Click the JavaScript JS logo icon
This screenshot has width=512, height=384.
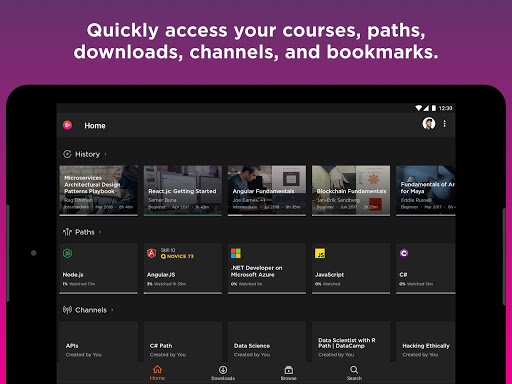[x=320, y=253]
